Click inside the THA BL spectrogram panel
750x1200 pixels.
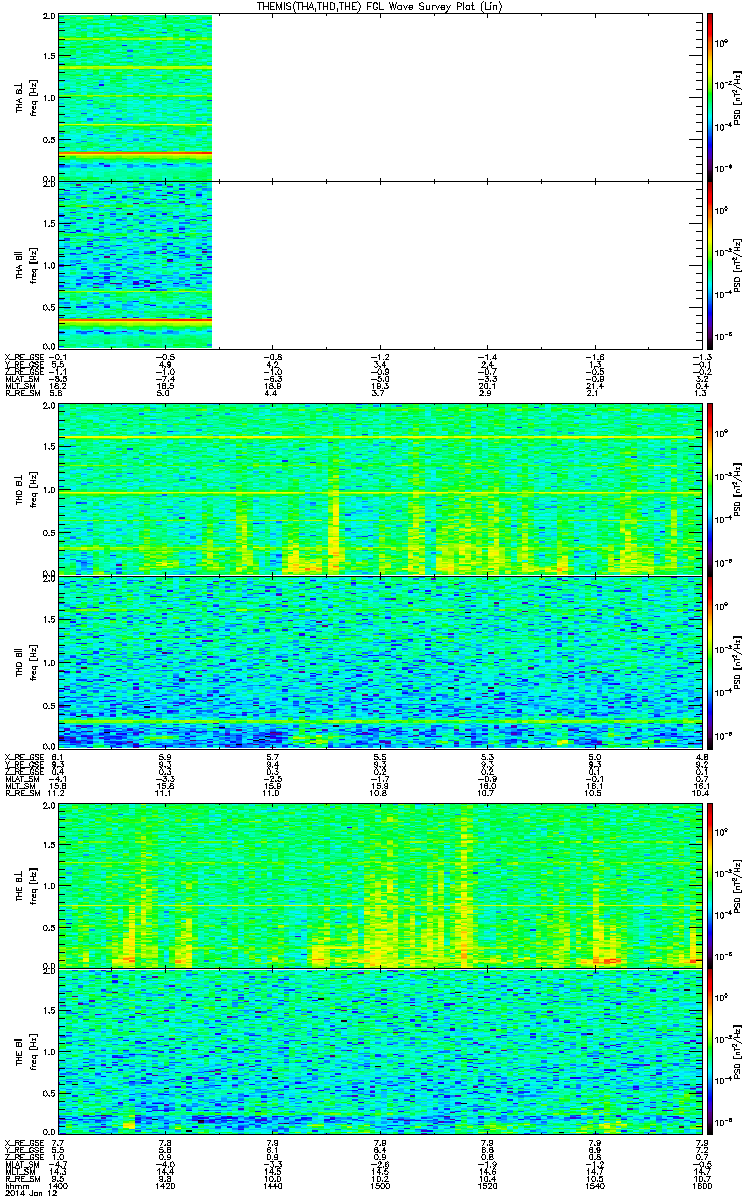(379, 97)
